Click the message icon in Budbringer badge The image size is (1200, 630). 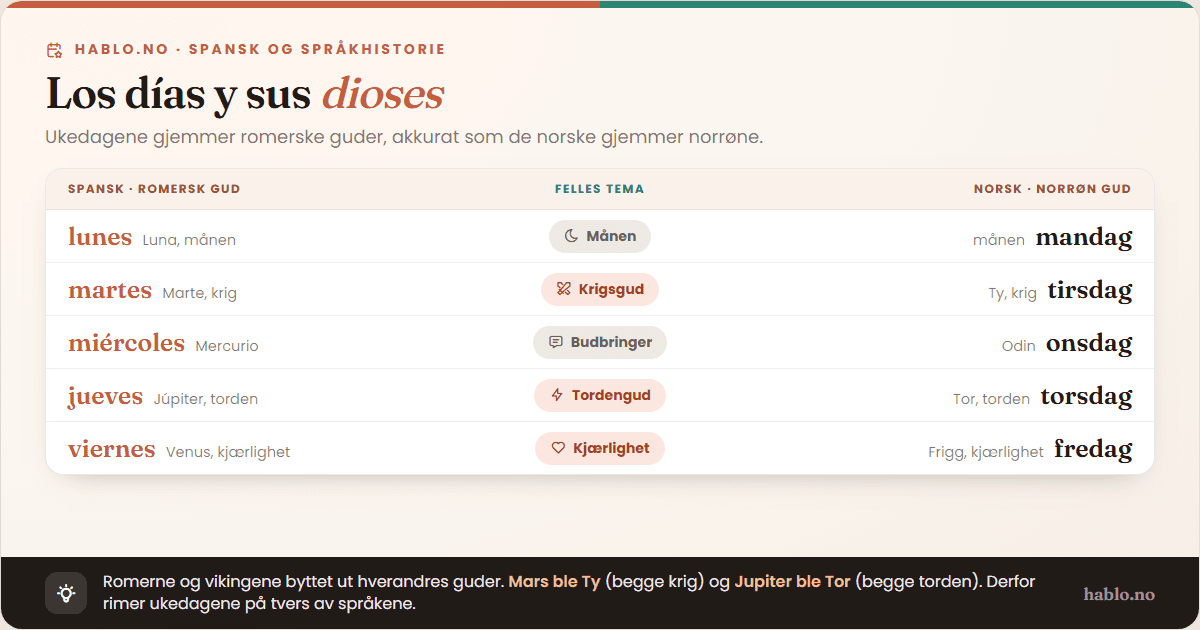[556, 342]
